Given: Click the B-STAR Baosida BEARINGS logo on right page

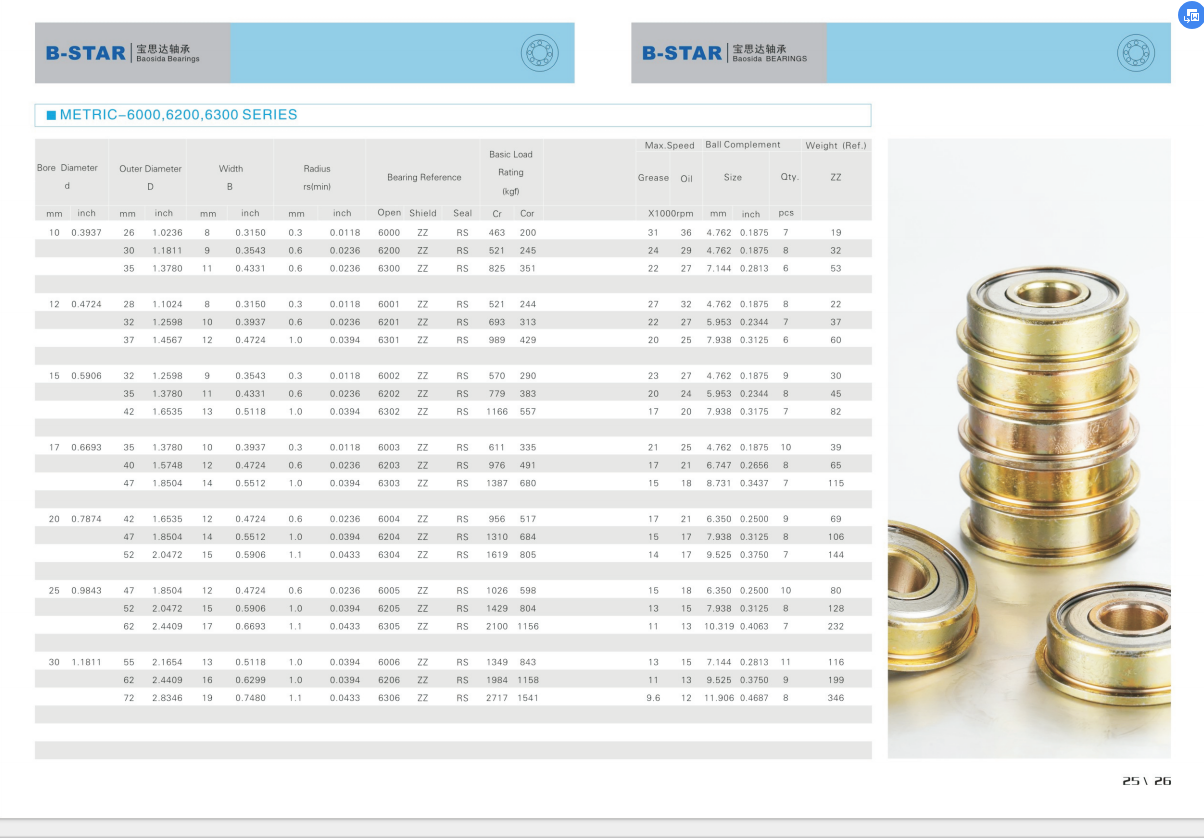Looking at the screenshot, I should point(724,53).
